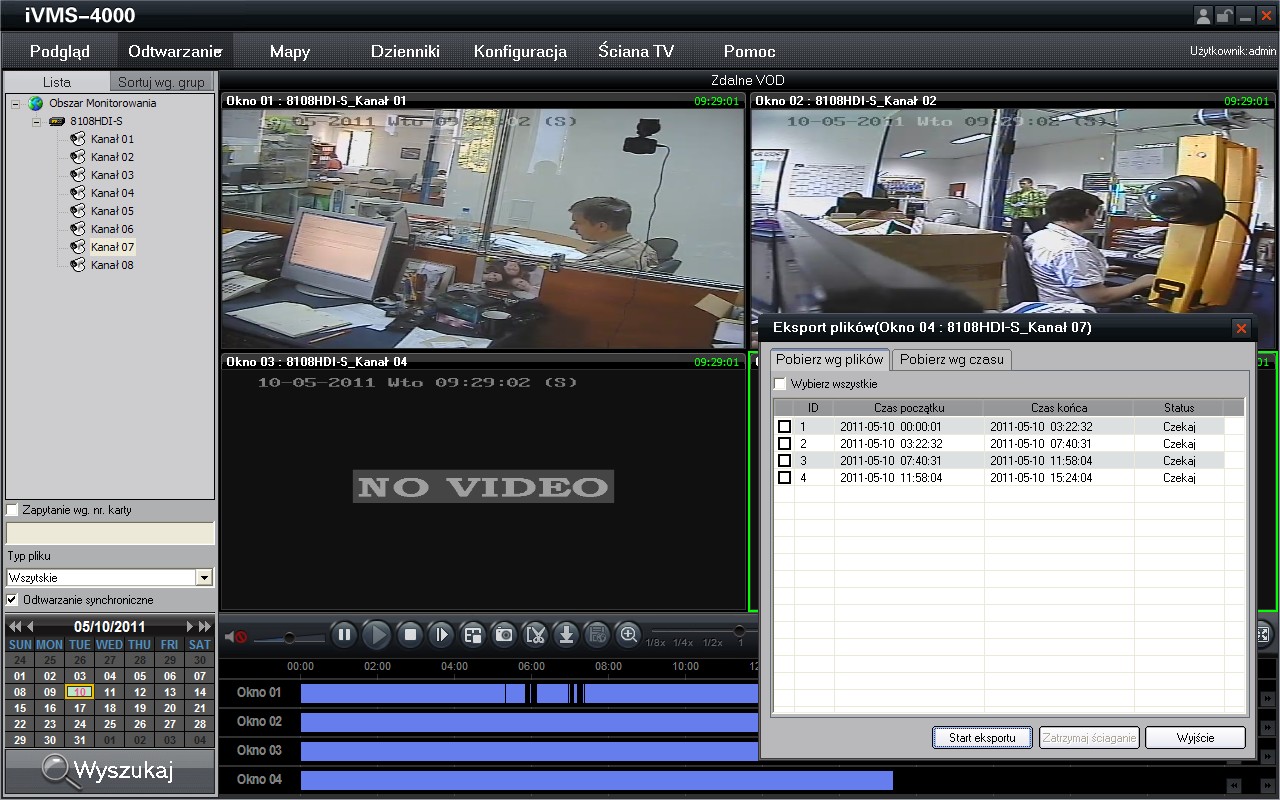The image size is (1280, 800).
Task: Select Kanał 08 in the device tree
Action: click(x=112, y=265)
